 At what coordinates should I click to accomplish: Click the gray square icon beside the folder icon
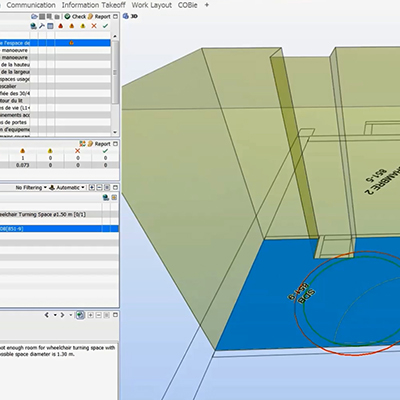(x=42, y=16)
